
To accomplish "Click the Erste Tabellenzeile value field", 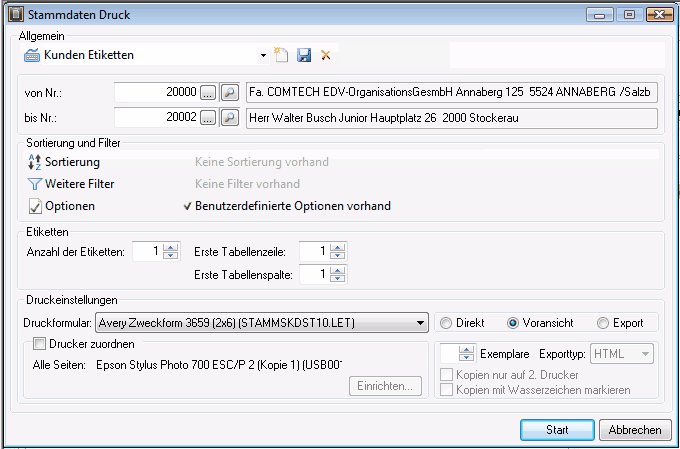I will point(314,251).
